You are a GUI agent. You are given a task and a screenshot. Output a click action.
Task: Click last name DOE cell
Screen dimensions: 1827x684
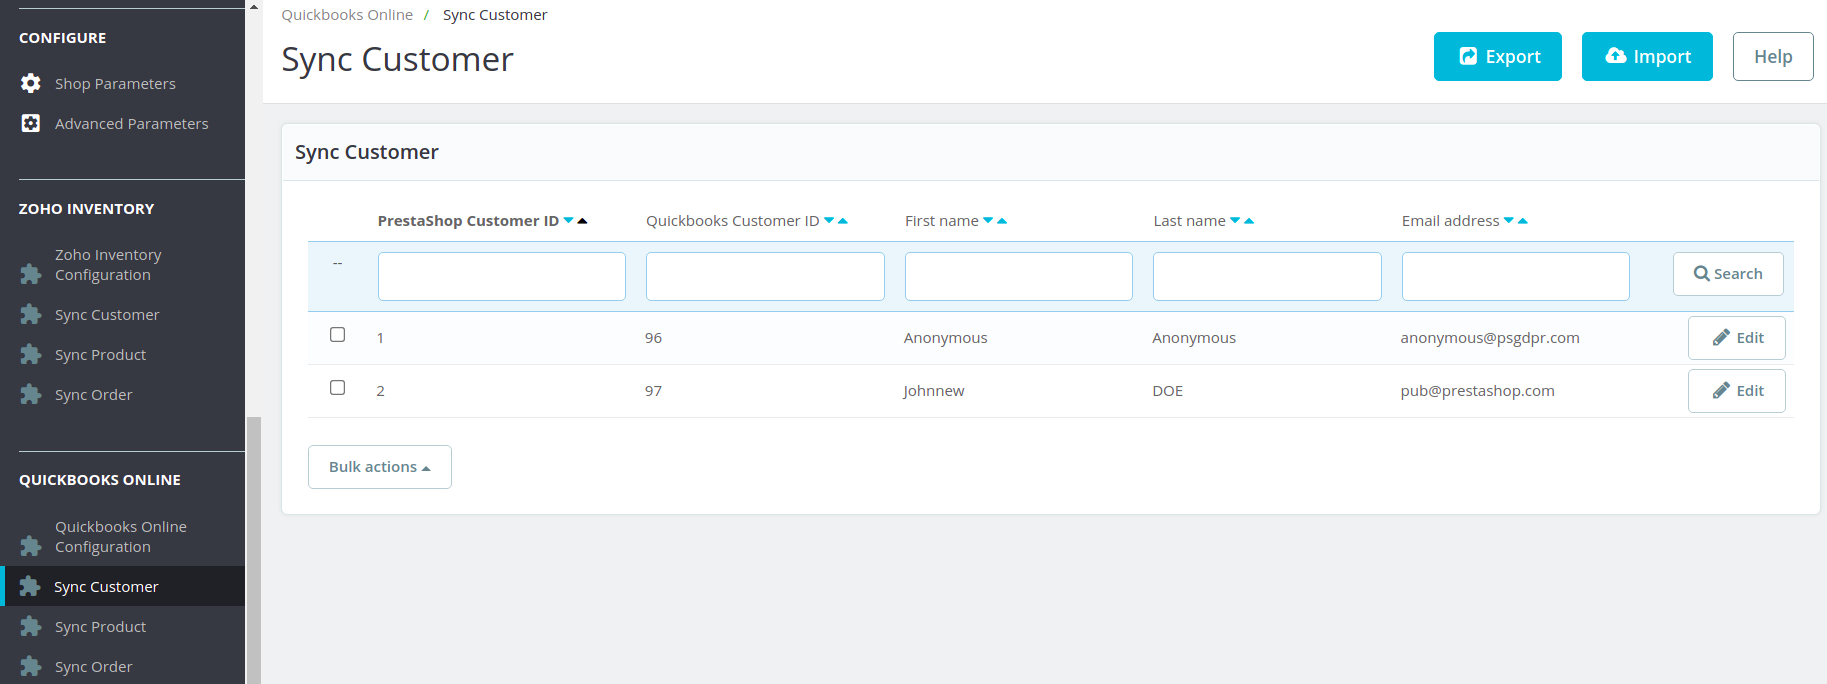[x=1167, y=391]
